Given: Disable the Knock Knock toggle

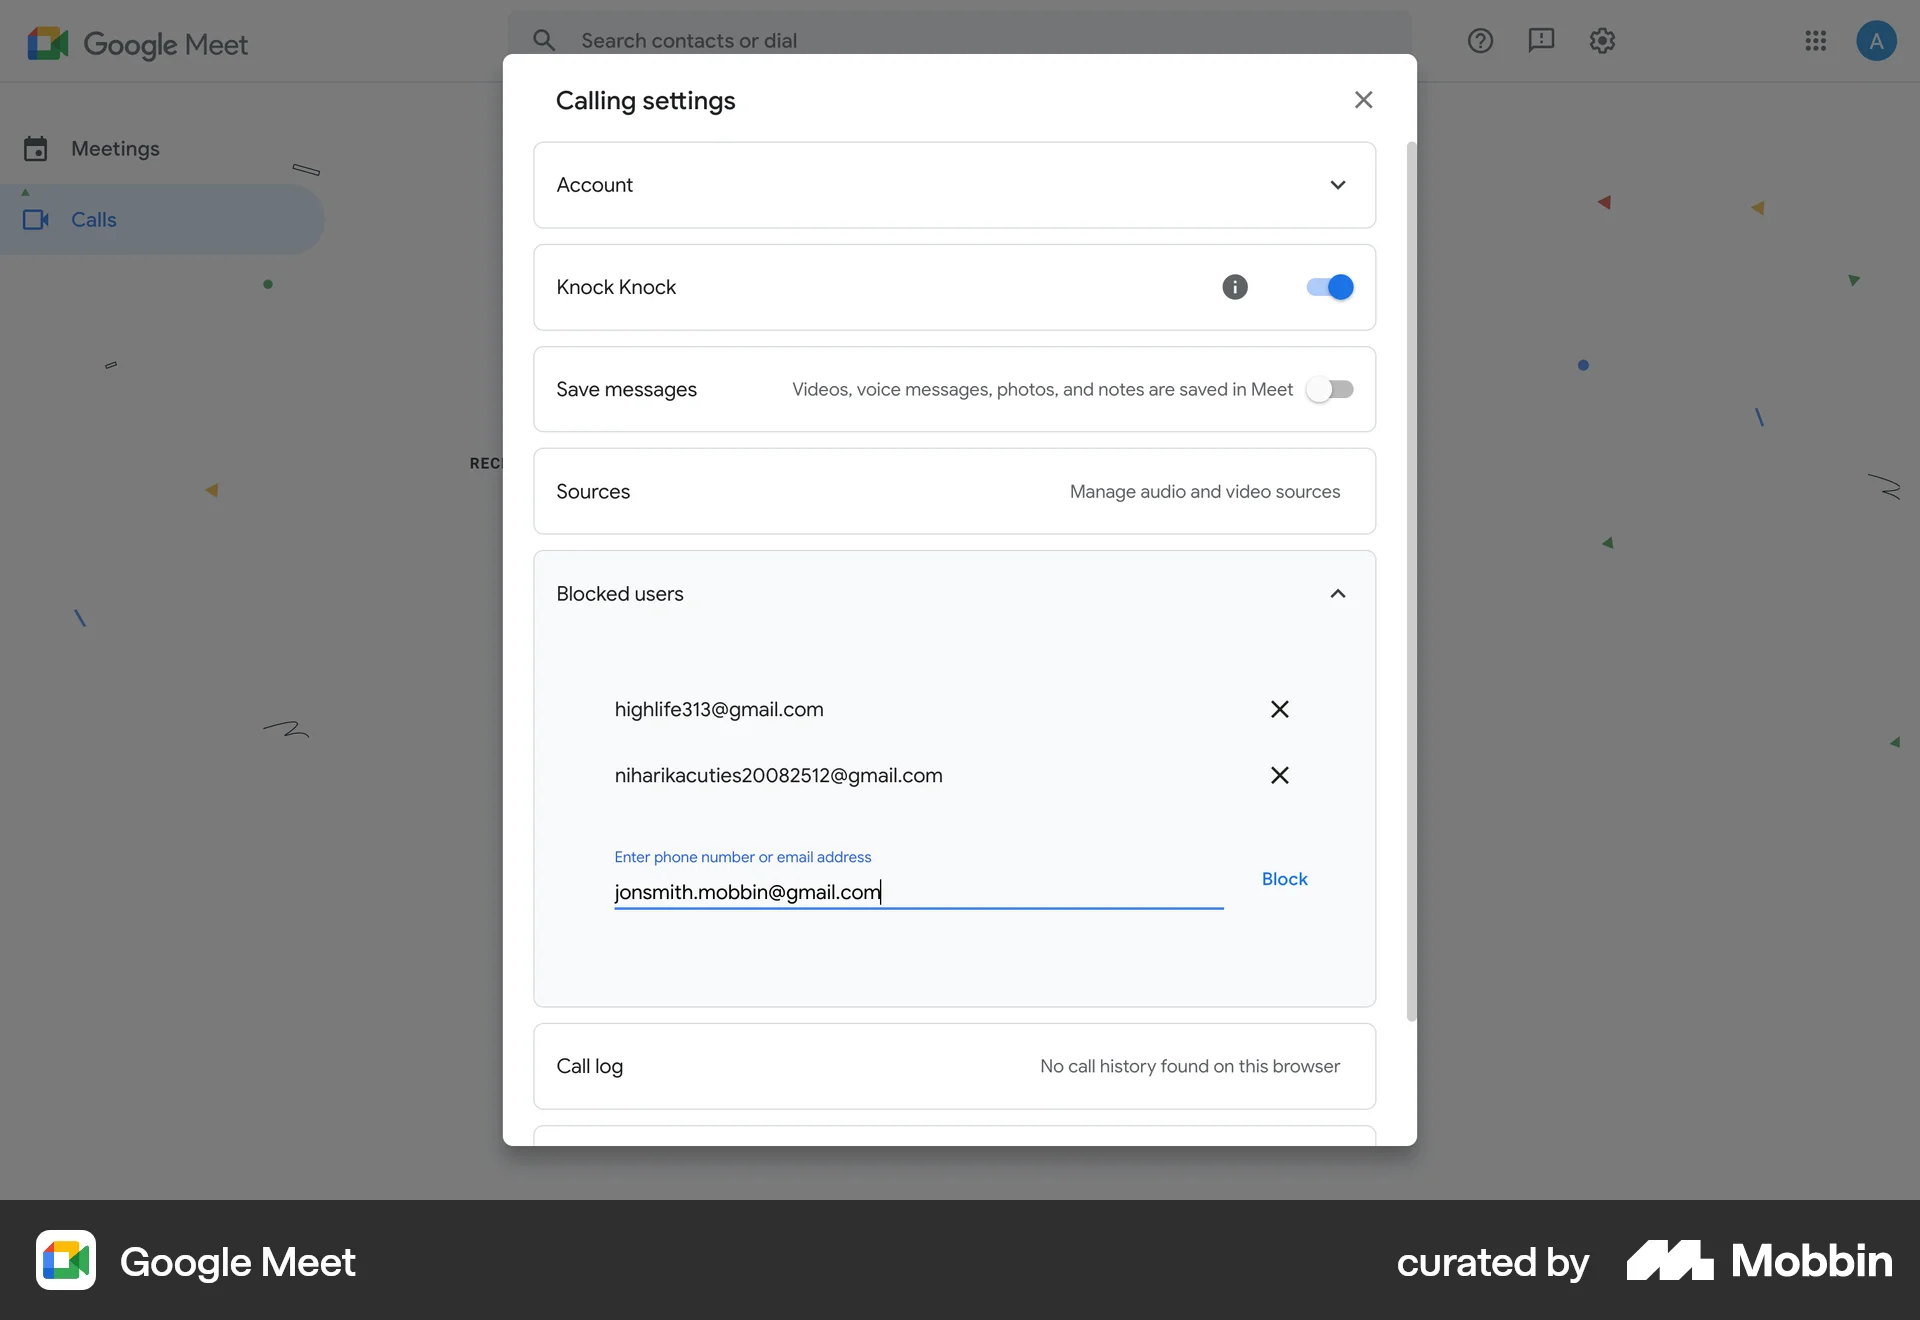Looking at the screenshot, I should tap(1328, 287).
